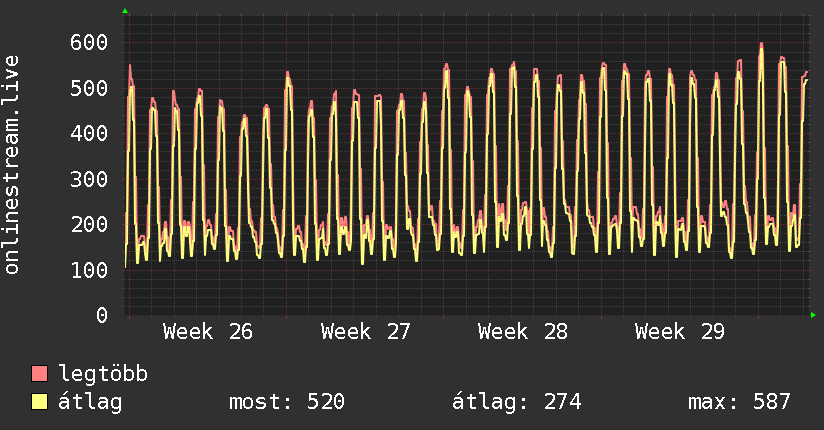Screen dimensions: 824x430
Task: Click the yellow átlag legend swatch
Action: (x=39, y=402)
